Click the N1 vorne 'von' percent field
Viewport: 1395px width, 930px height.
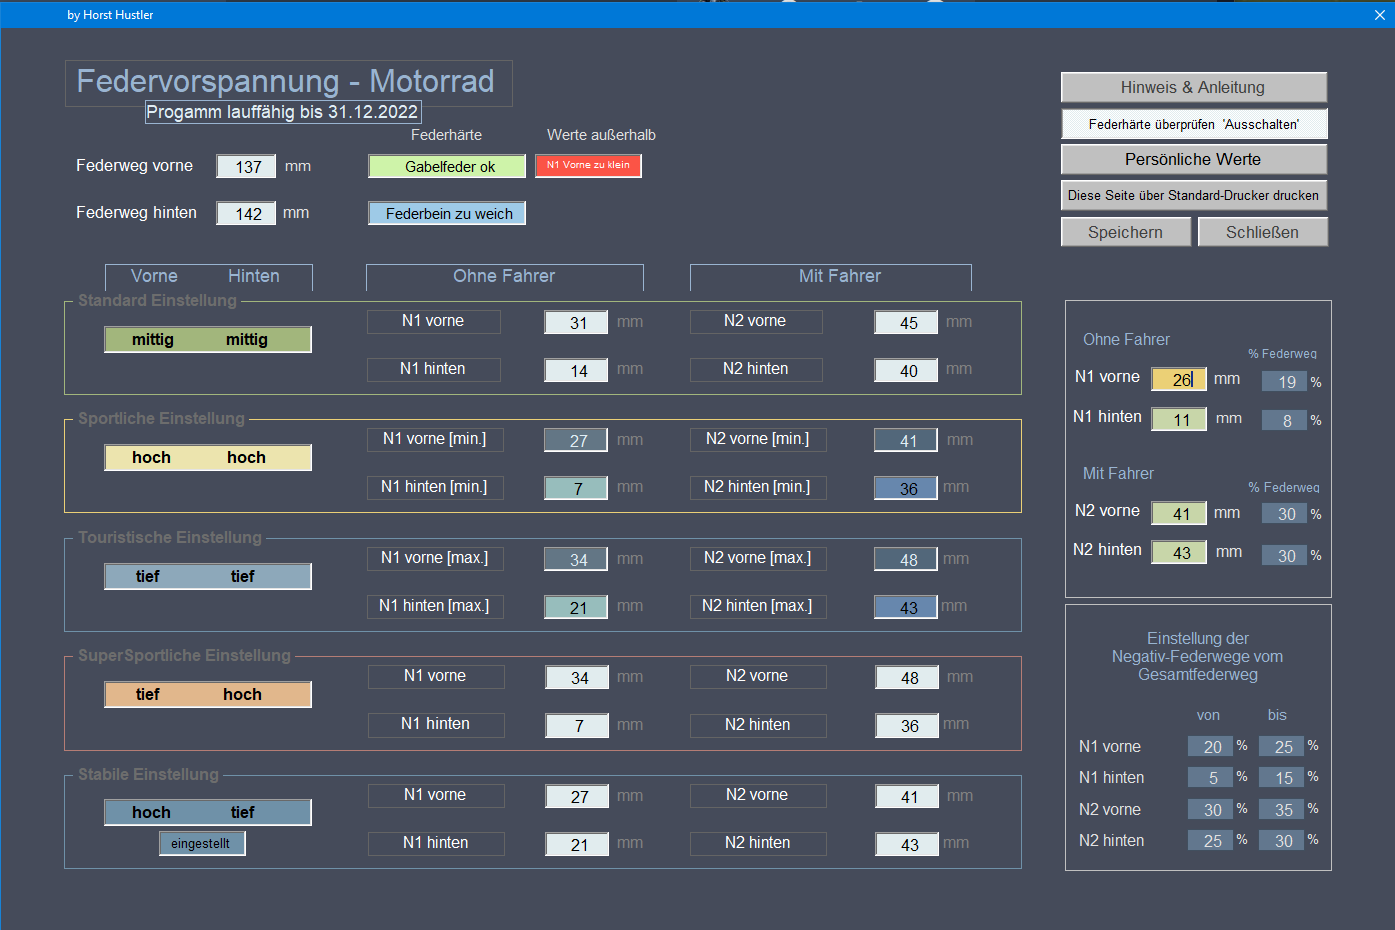pos(1210,747)
